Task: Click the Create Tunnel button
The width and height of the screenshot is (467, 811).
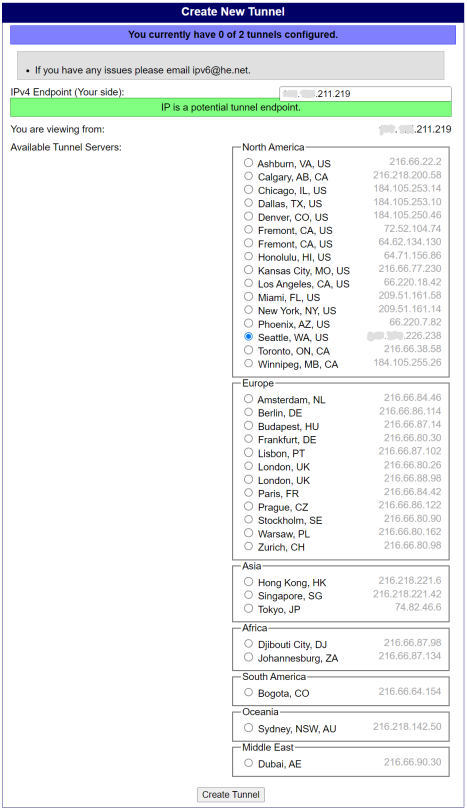Action: pyautogui.click(x=231, y=794)
